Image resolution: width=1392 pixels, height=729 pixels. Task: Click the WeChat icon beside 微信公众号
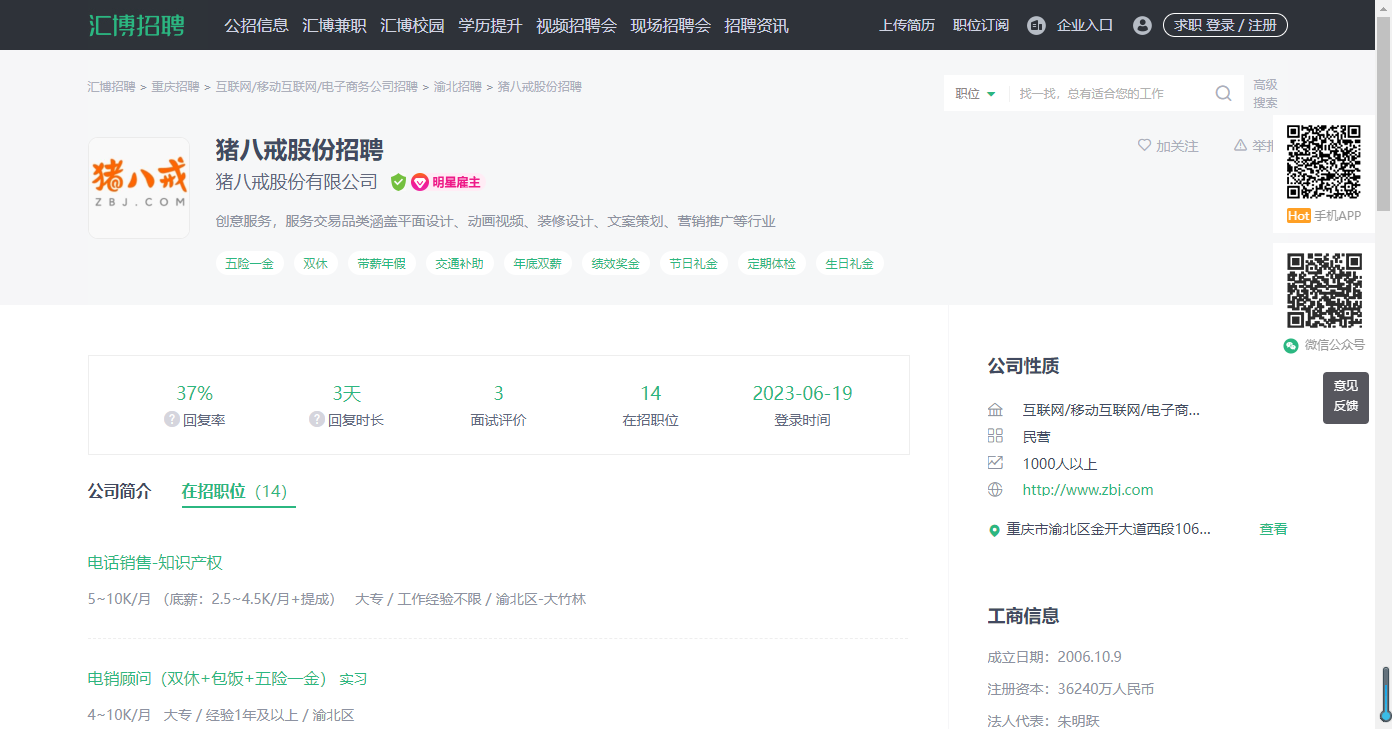[1291, 345]
